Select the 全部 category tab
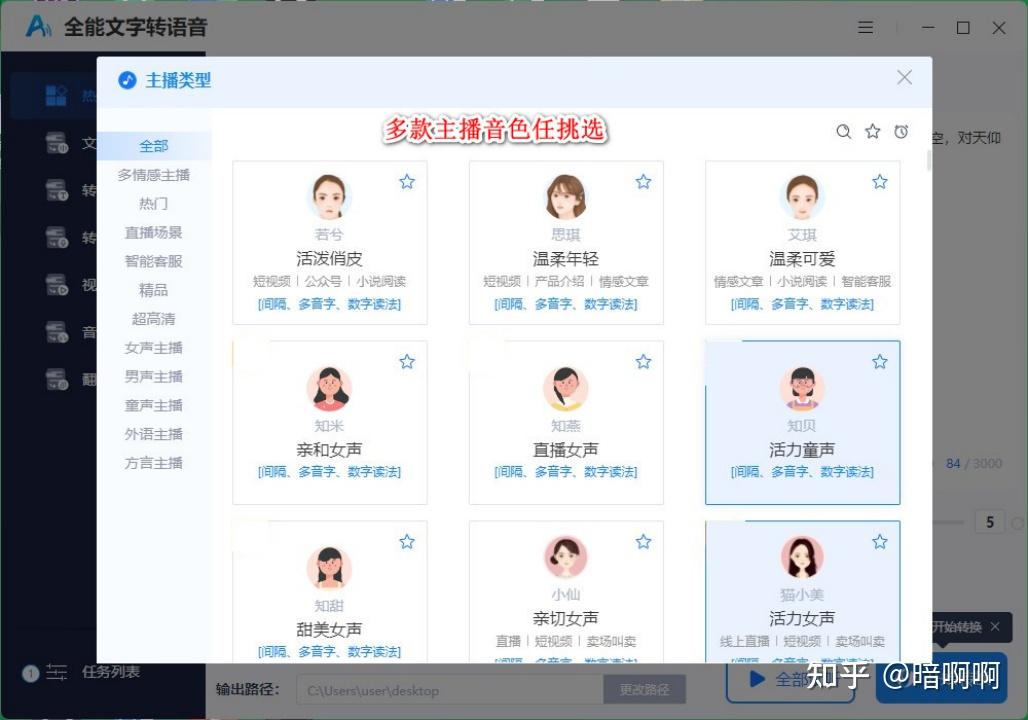This screenshot has height=720, width=1028. 154,146
